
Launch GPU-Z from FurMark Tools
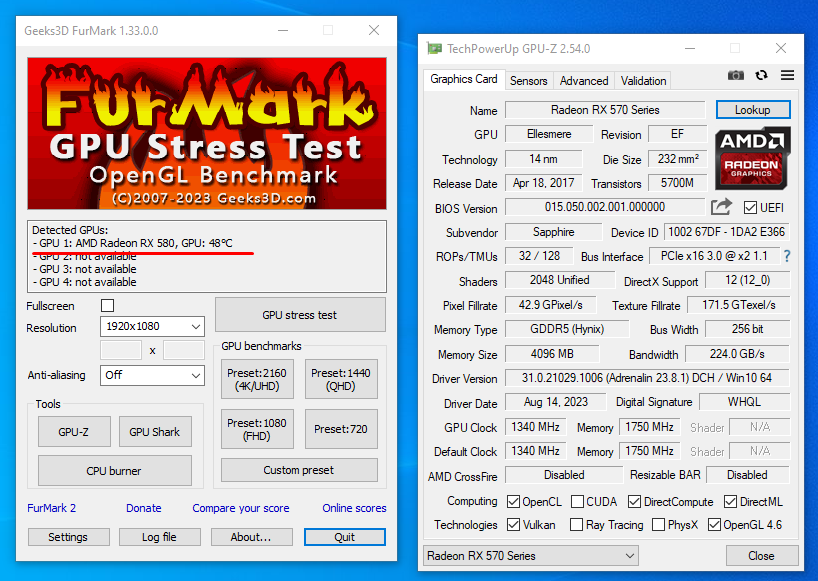(x=74, y=432)
